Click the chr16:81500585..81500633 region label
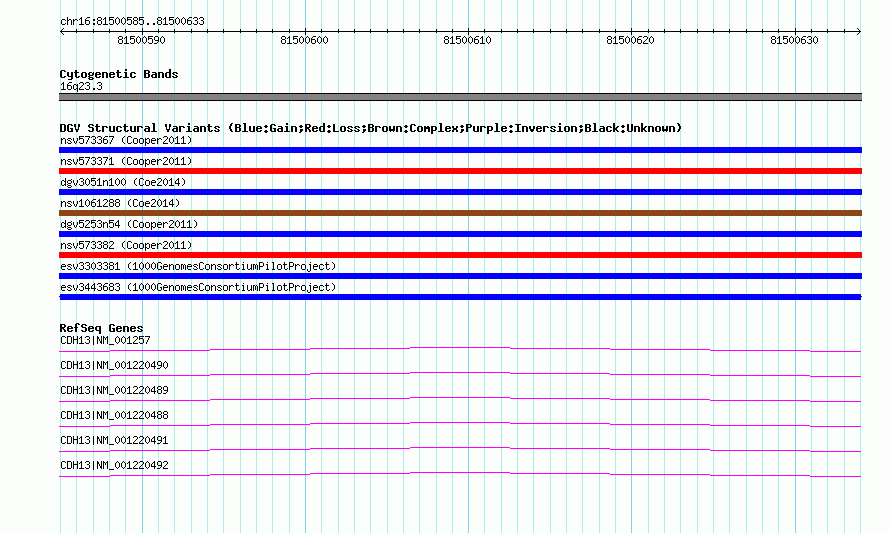Image resolution: width=890 pixels, height=533 pixels. pyautogui.click(x=132, y=21)
